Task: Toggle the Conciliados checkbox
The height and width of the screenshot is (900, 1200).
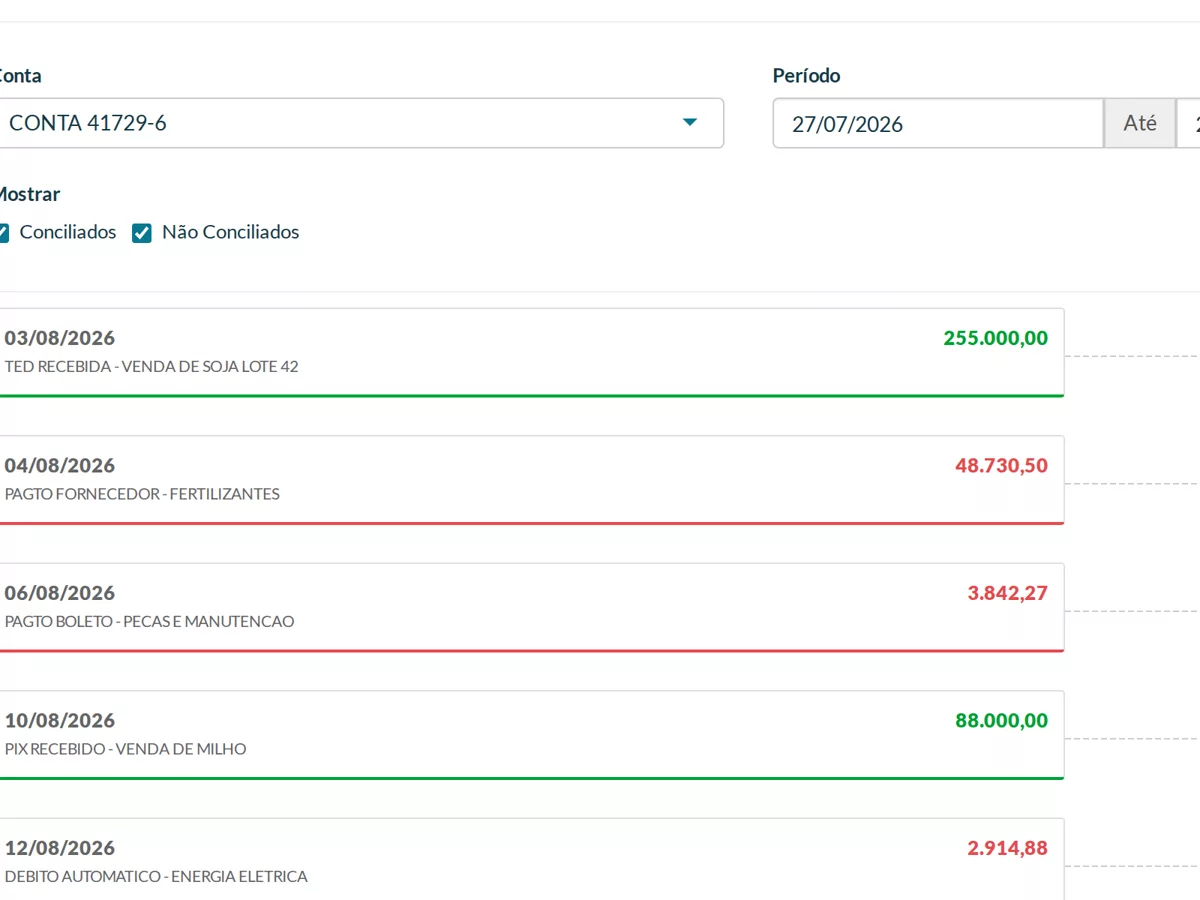Action: click(x=3, y=233)
